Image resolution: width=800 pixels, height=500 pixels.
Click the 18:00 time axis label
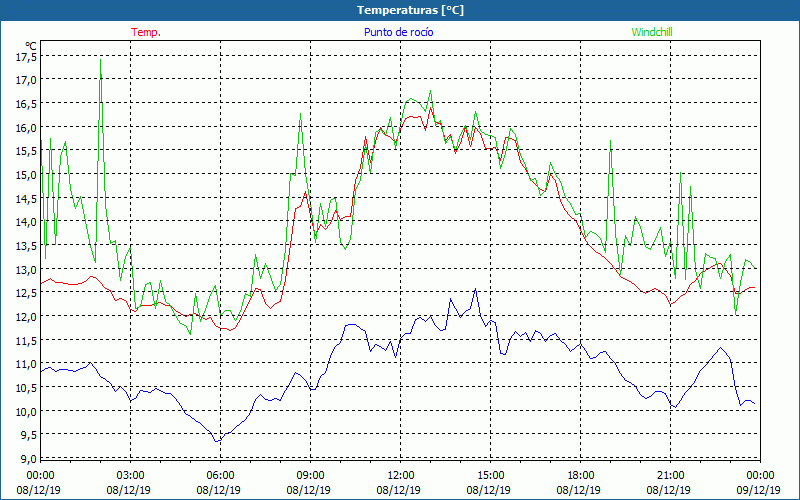pos(580,476)
